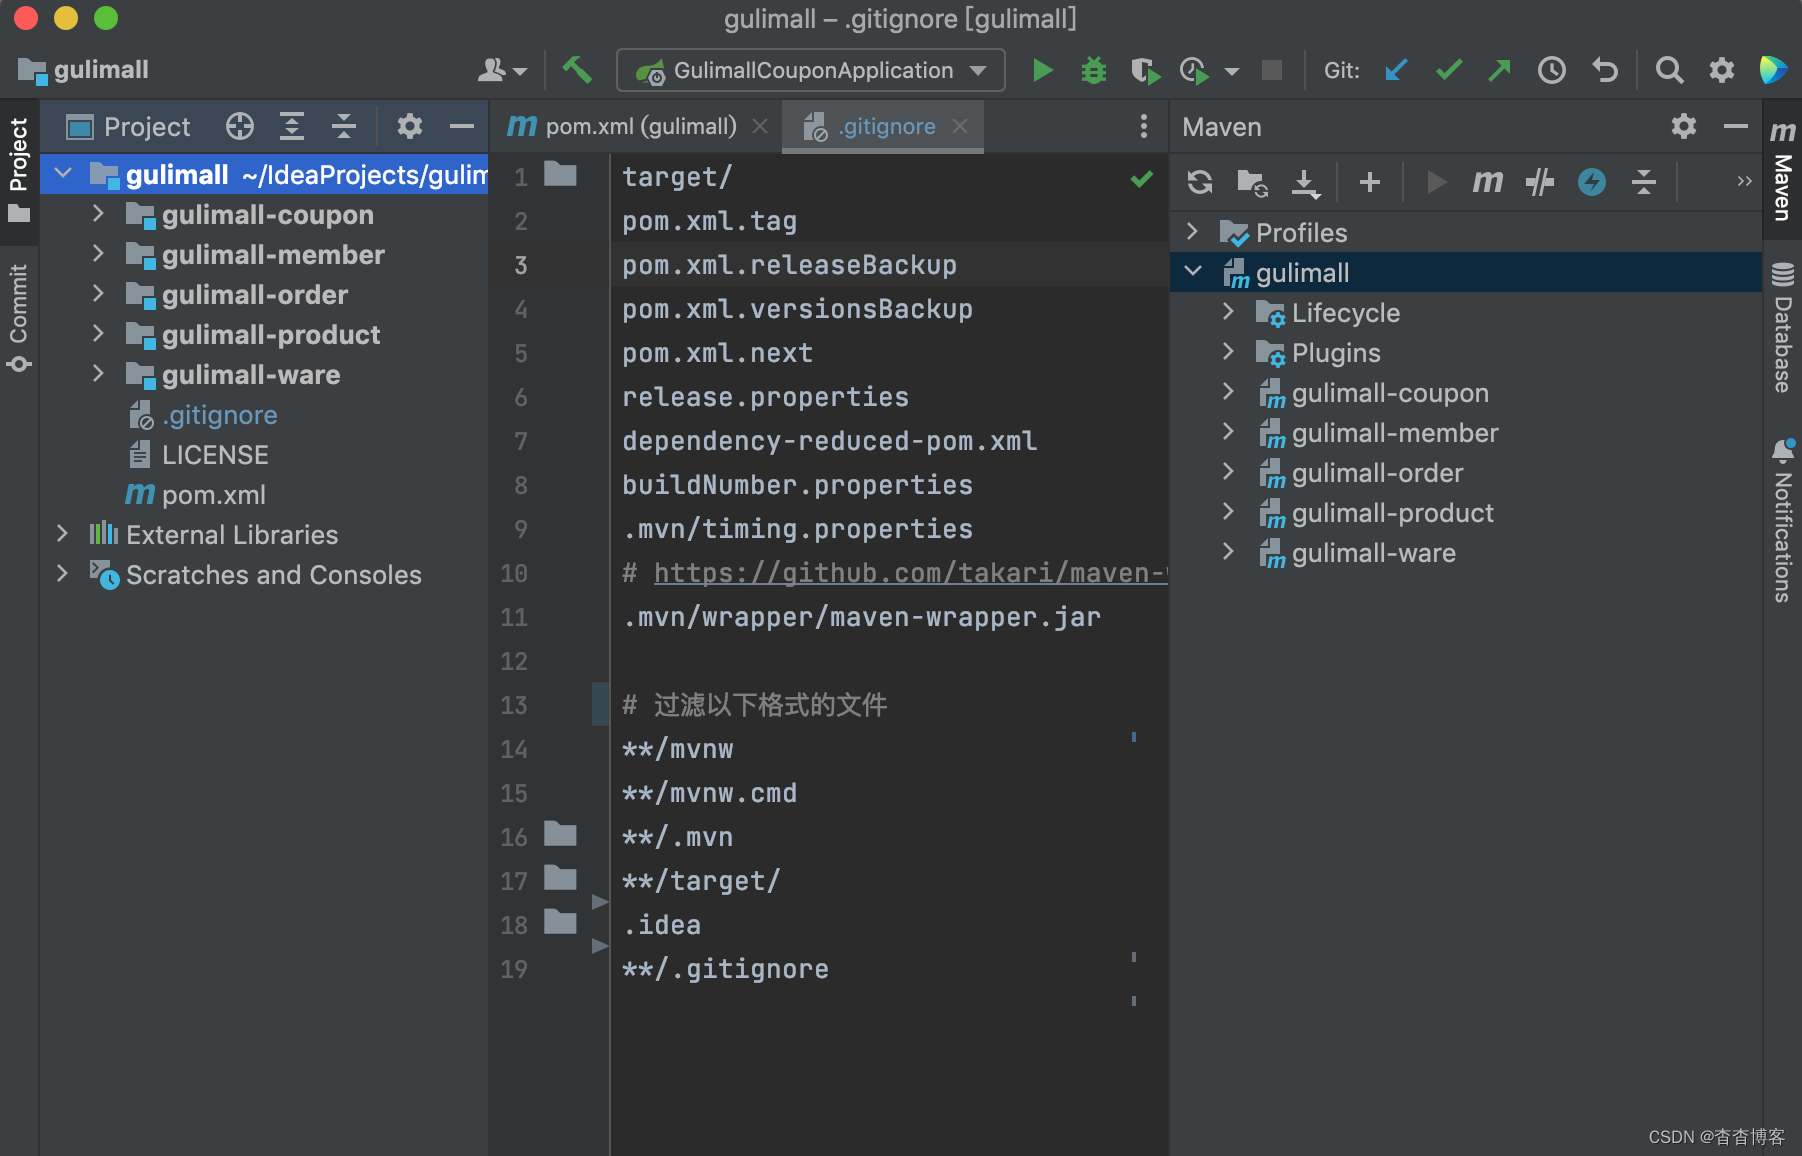Generate sources and update folders icon
Image resolution: width=1802 pixels, height=1156 pixels.
click(x=1252, y=182)
